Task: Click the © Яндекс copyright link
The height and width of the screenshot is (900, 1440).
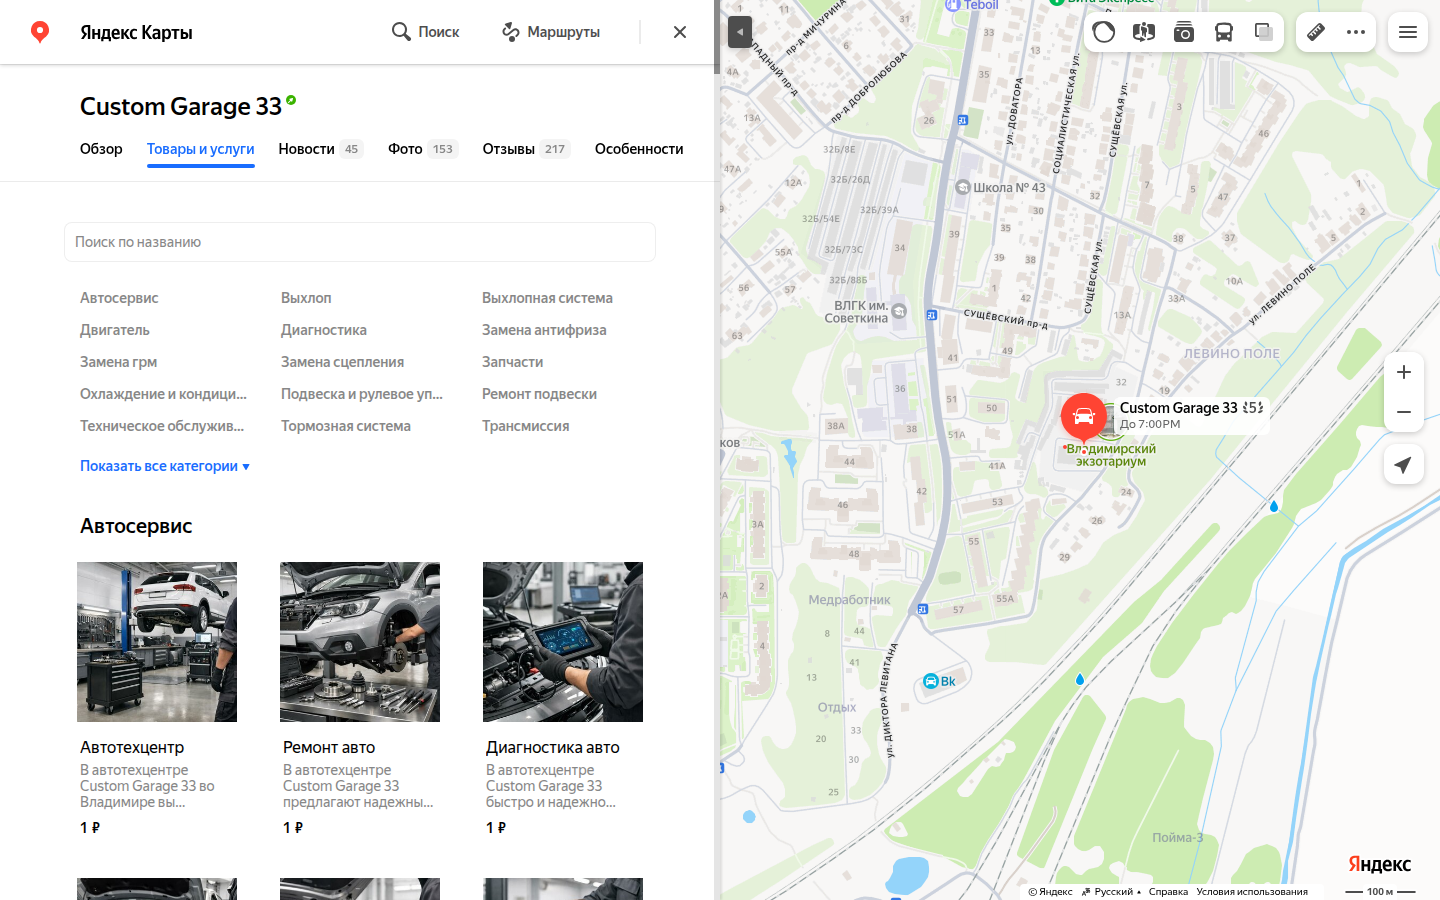Action: click(1050, 892)
